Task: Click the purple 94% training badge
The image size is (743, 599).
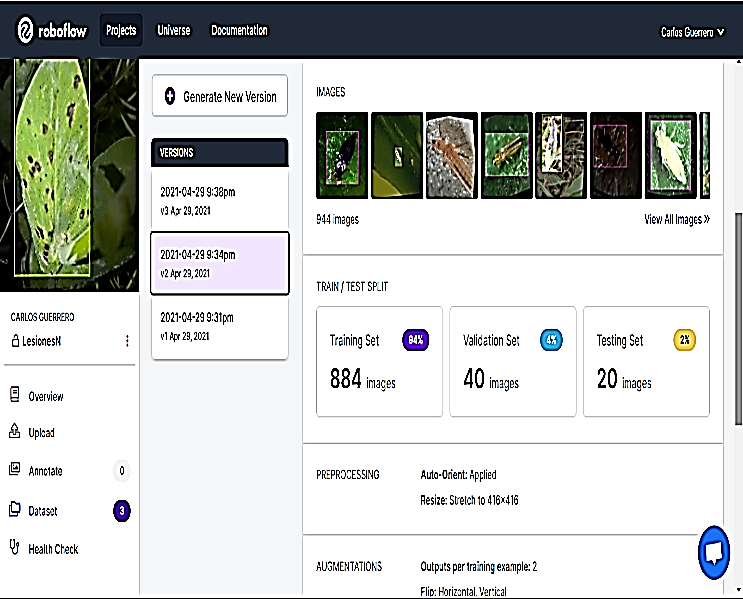Action: point(415,340)
